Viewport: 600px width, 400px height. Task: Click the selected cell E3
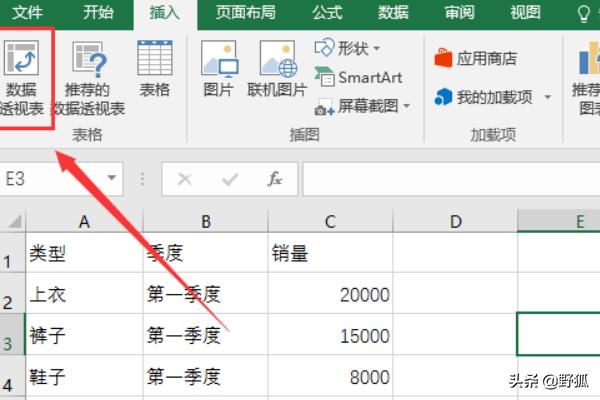tap(559, 334)
